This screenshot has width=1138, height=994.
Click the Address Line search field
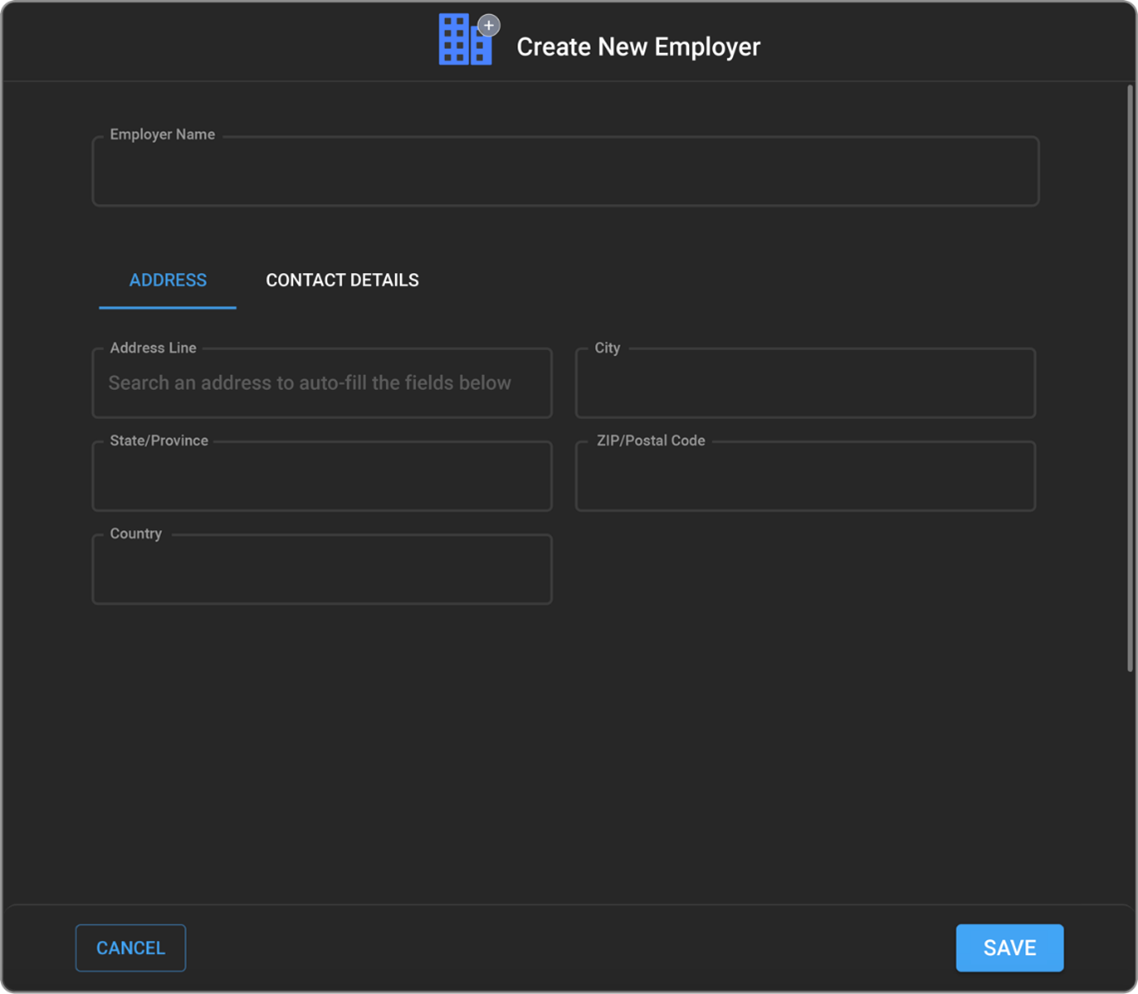321,384
